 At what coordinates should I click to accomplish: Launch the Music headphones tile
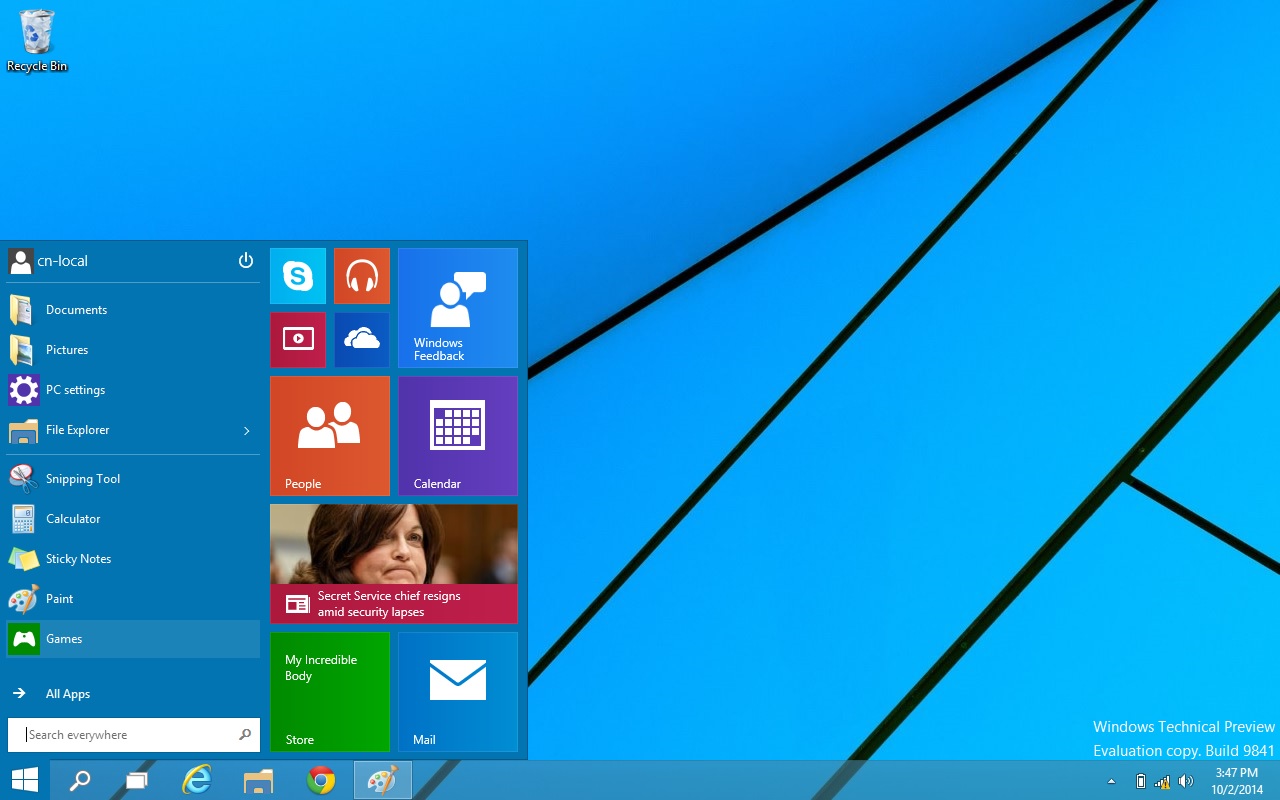click(x=361, y=276)
